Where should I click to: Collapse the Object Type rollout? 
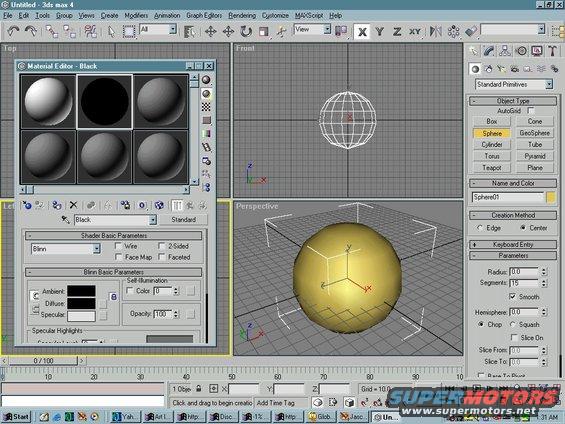(513, 101)
